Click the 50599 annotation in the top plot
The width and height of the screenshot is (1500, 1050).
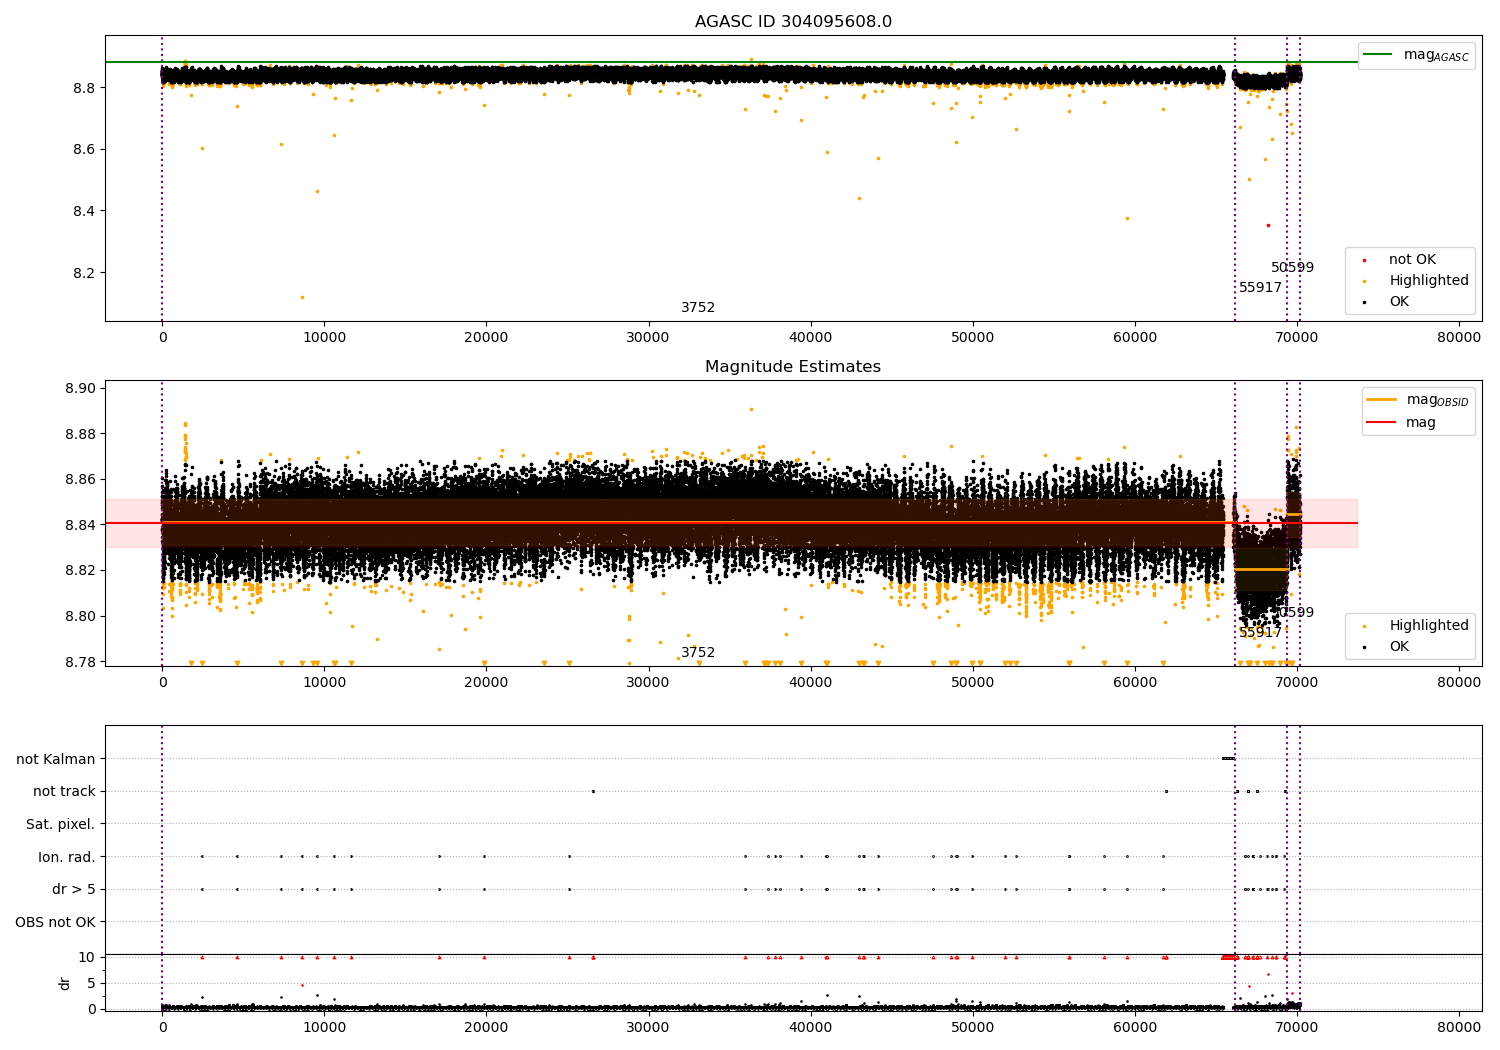coord(1292,268)
